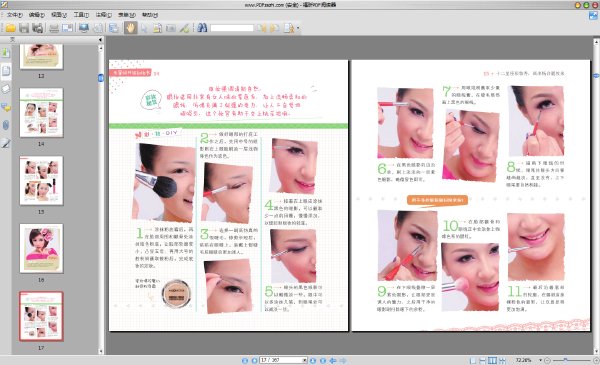
Task: Open the page number dropdown arrow
Action: click(305, 360)
